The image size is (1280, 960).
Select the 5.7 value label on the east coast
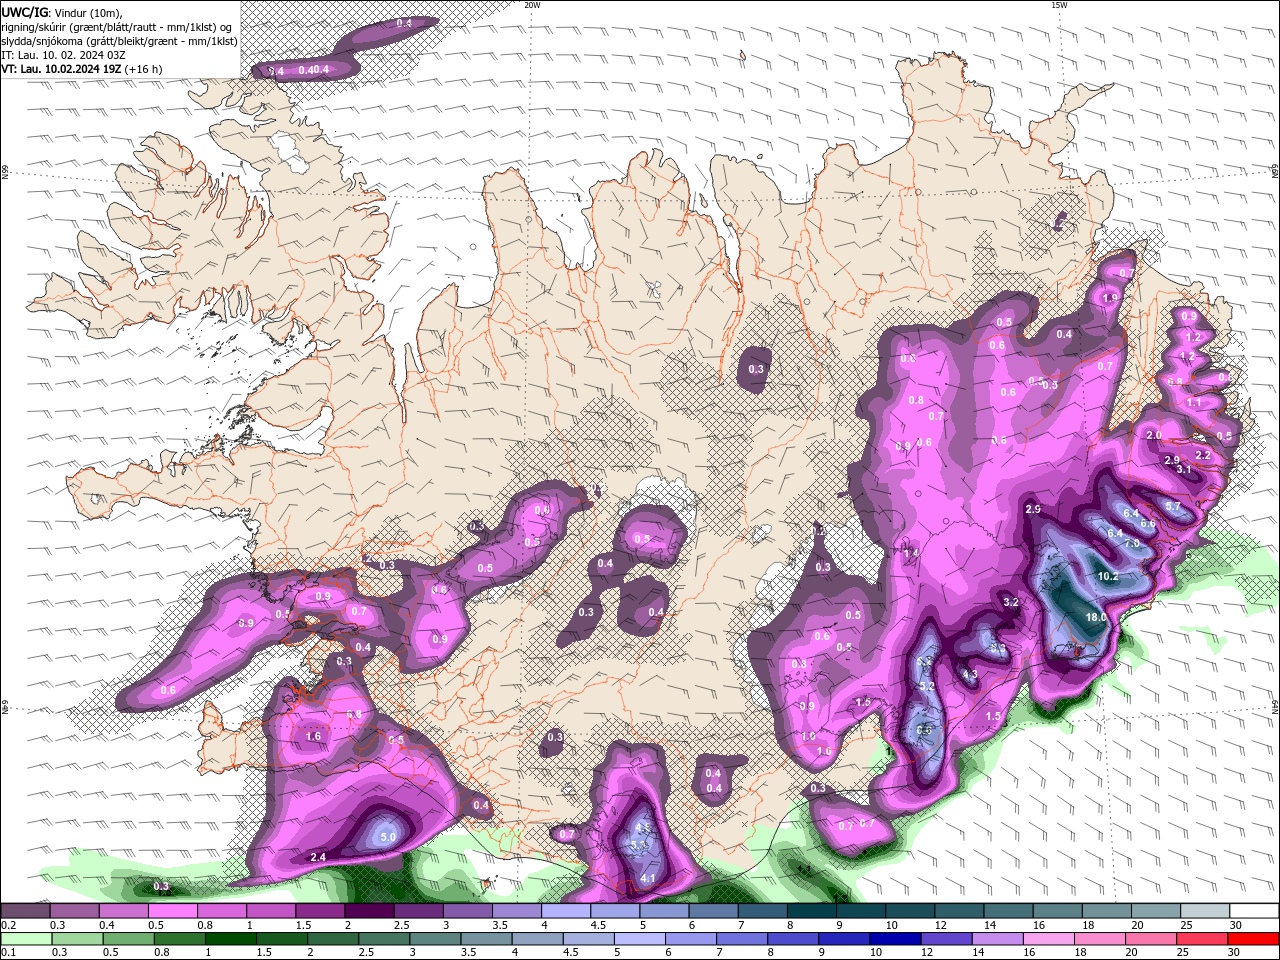pos(1173,507)
